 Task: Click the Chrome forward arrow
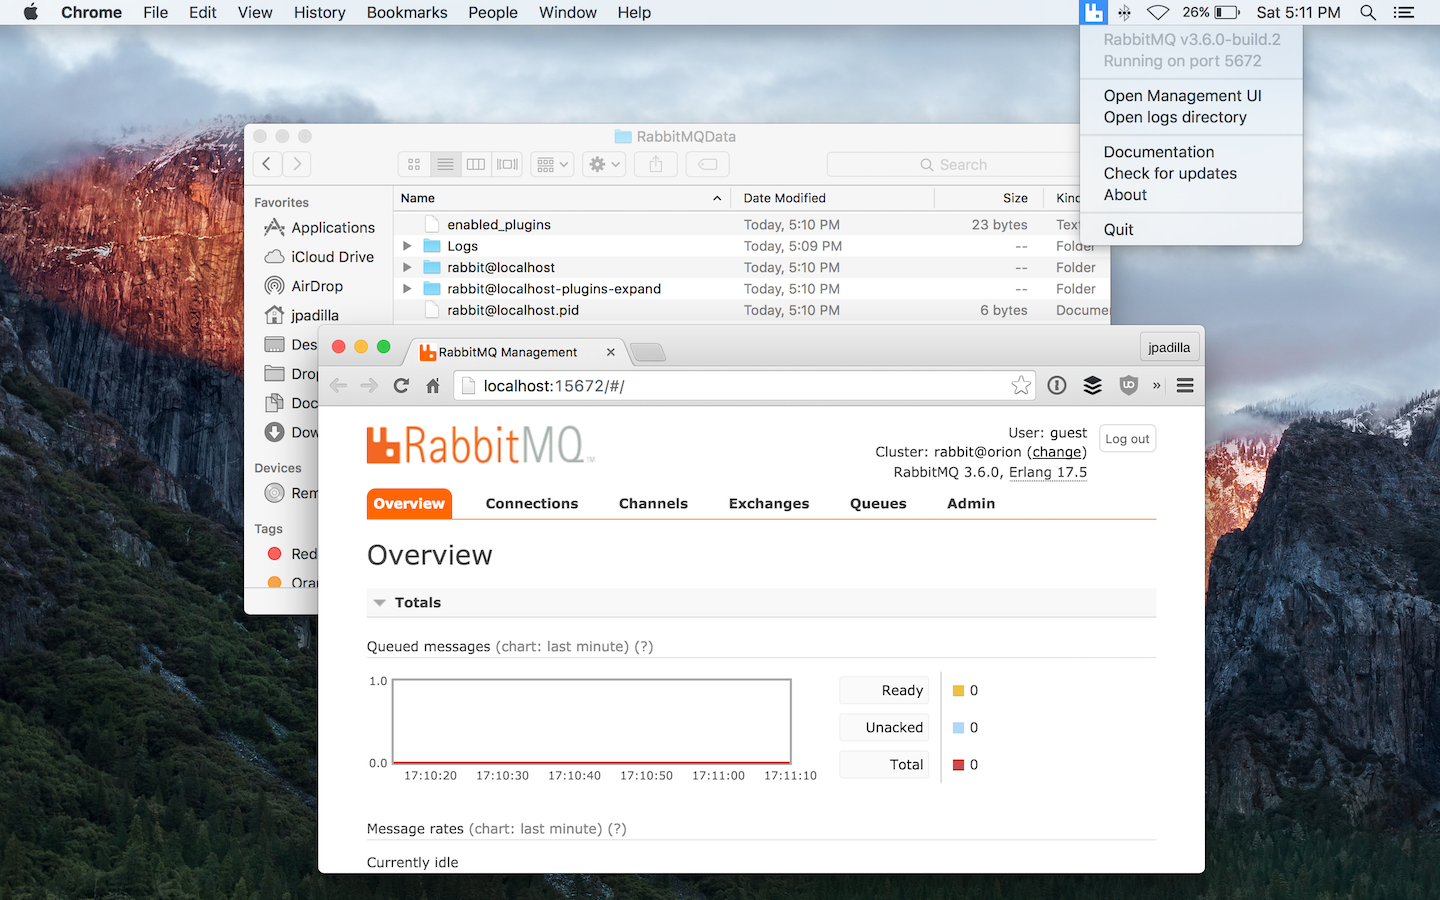click(369, 386)
